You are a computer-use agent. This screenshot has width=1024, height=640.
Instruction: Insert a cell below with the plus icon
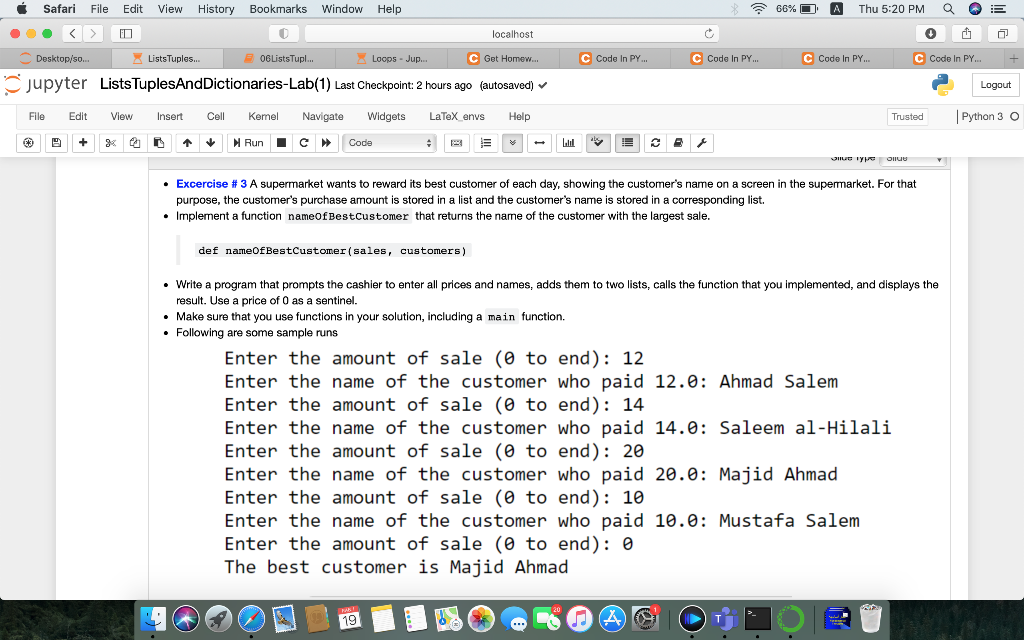coord(83,142)
